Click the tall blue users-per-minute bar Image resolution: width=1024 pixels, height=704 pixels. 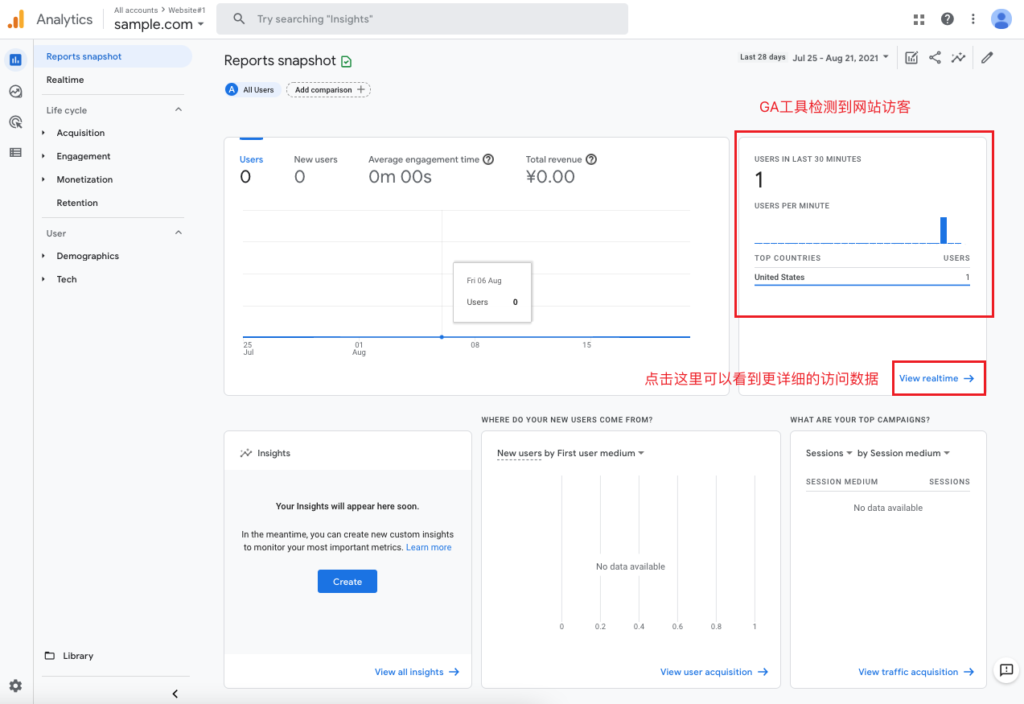coord(943,230)
